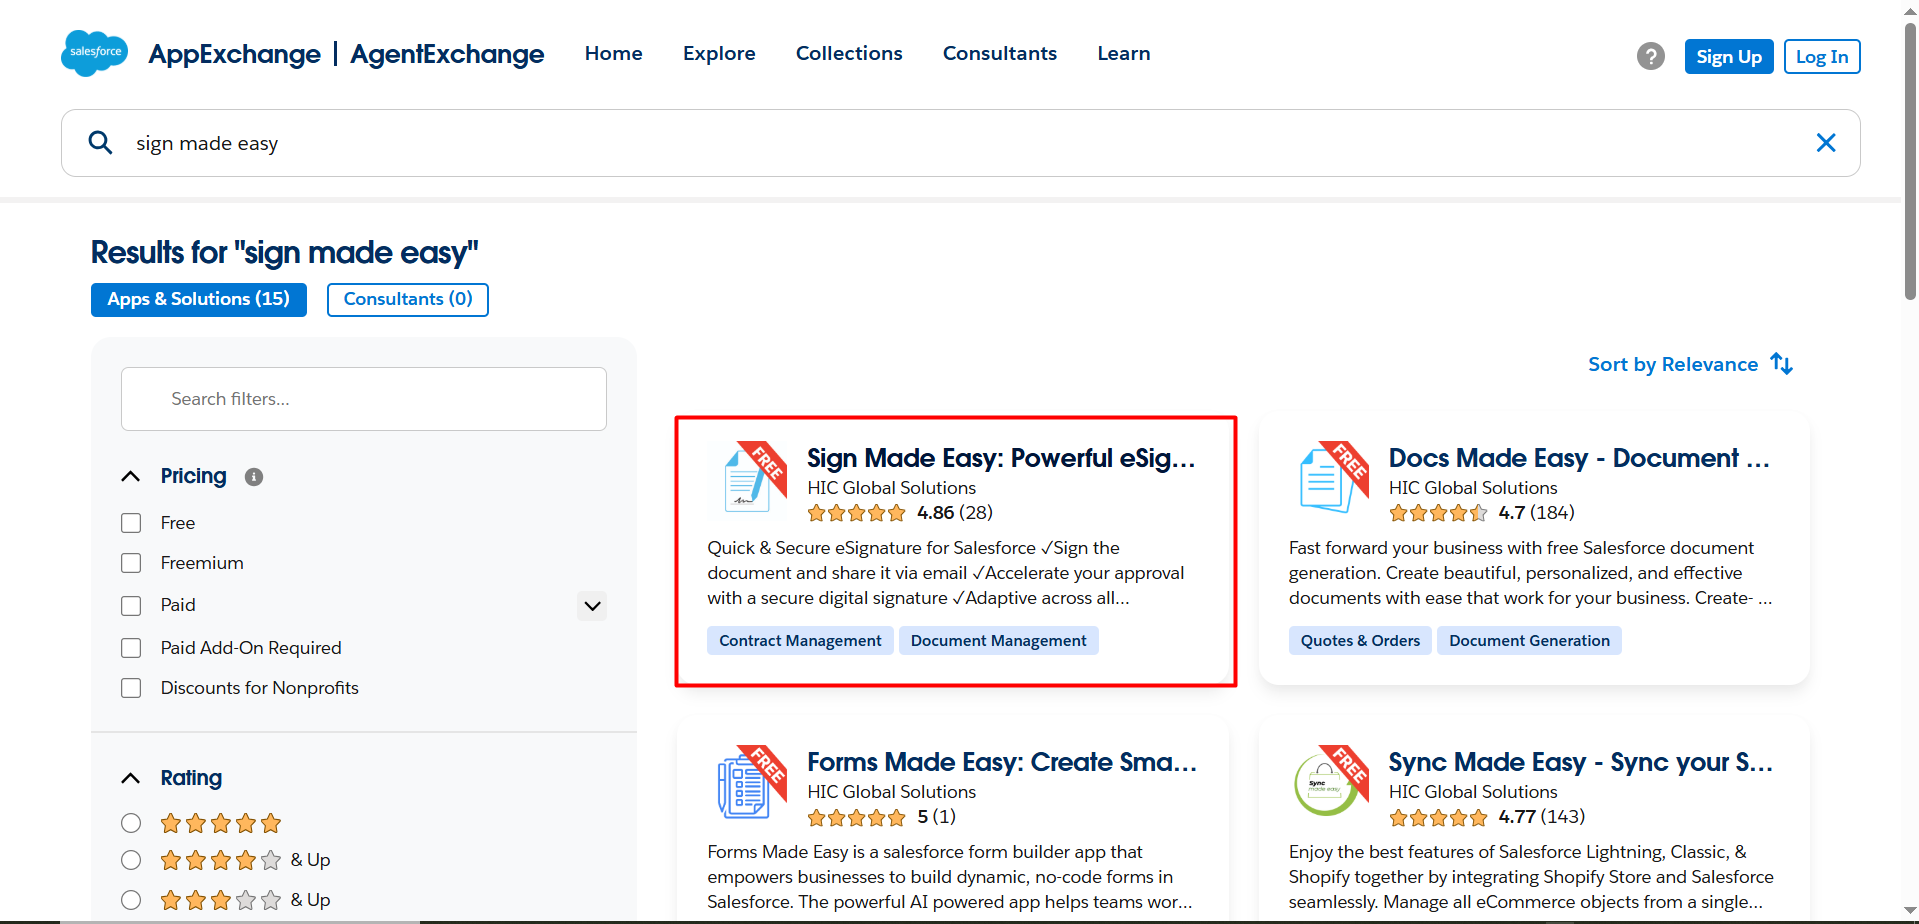Open the Consultants menu
This screenshot has height=924, width=1919.
(x=1000, y=54)
